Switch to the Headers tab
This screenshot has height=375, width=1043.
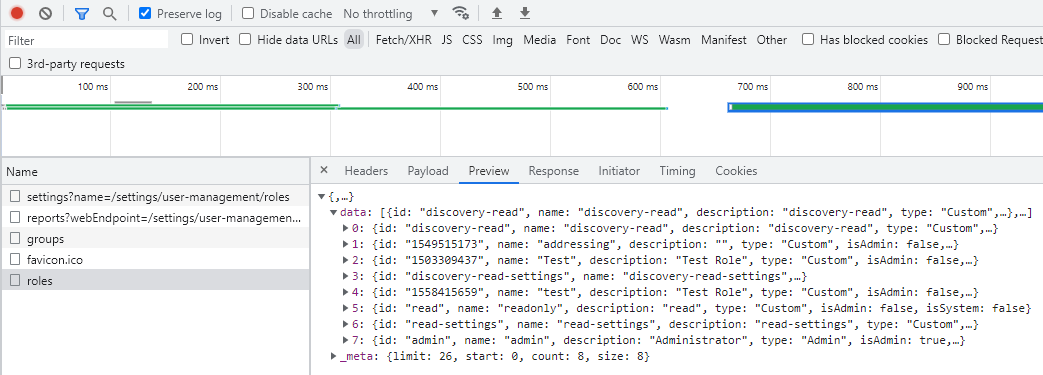tap(366, 171)
